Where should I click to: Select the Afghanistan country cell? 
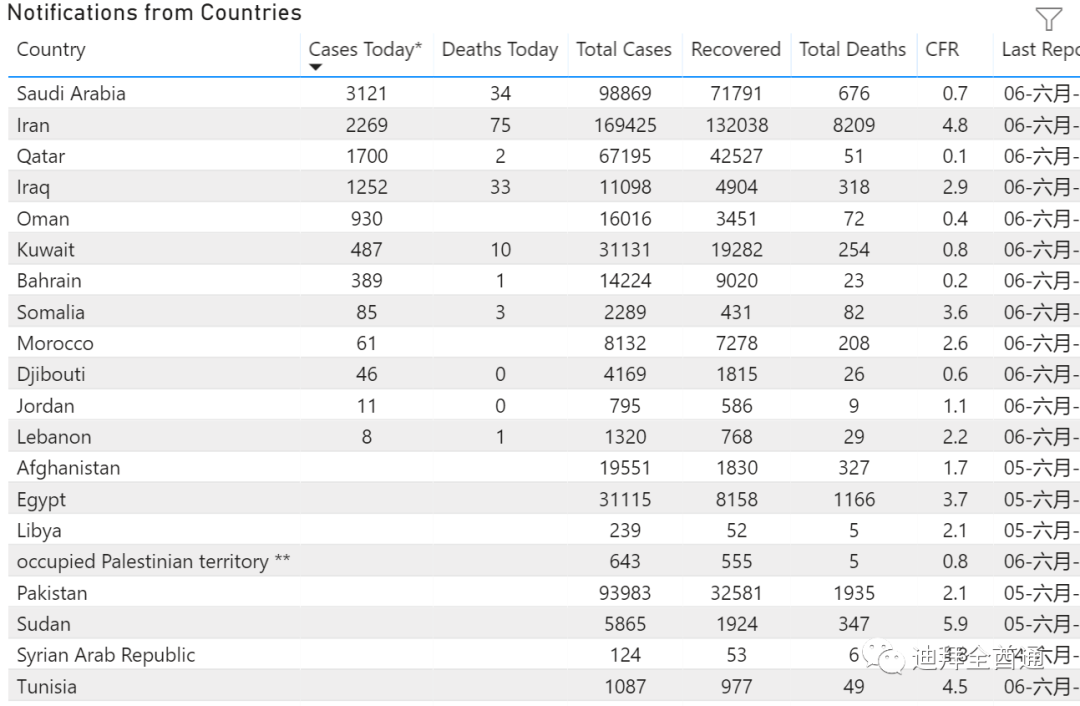point(68,468)
